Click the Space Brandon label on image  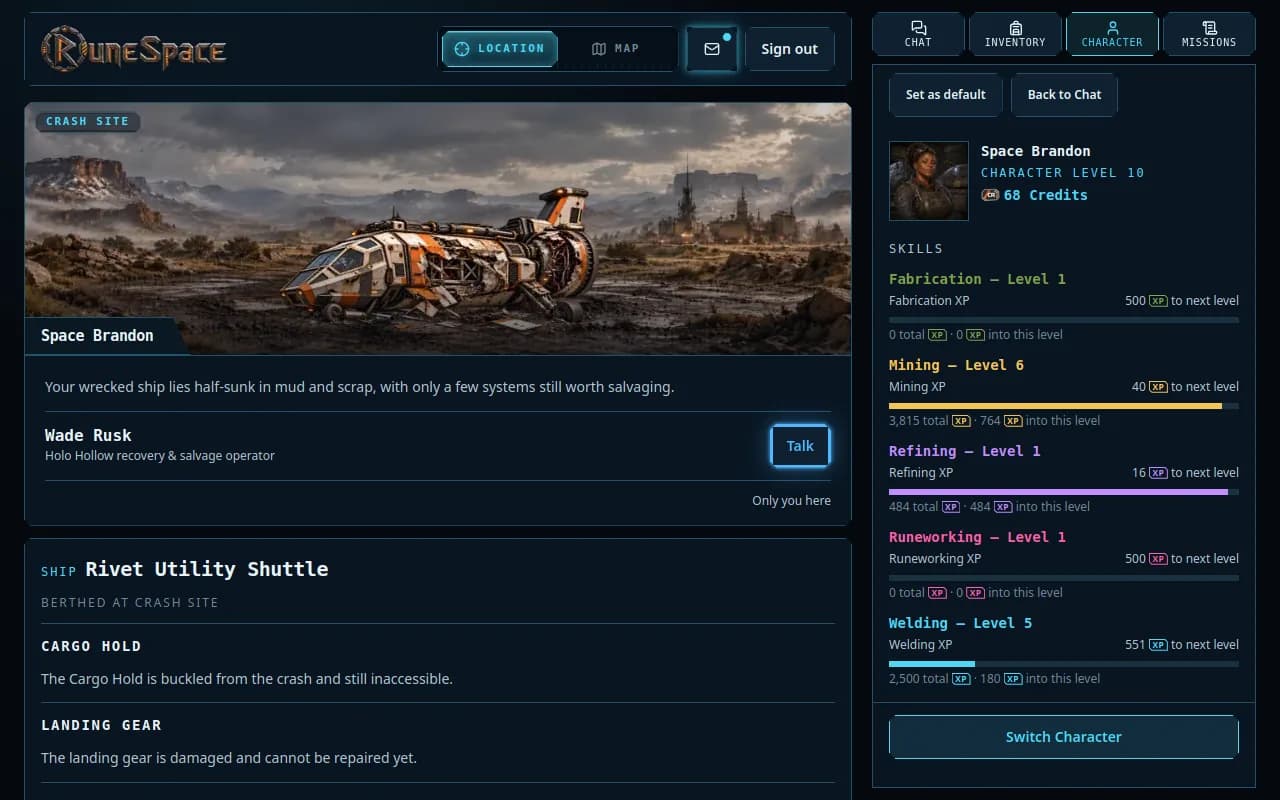pos(97,336)
